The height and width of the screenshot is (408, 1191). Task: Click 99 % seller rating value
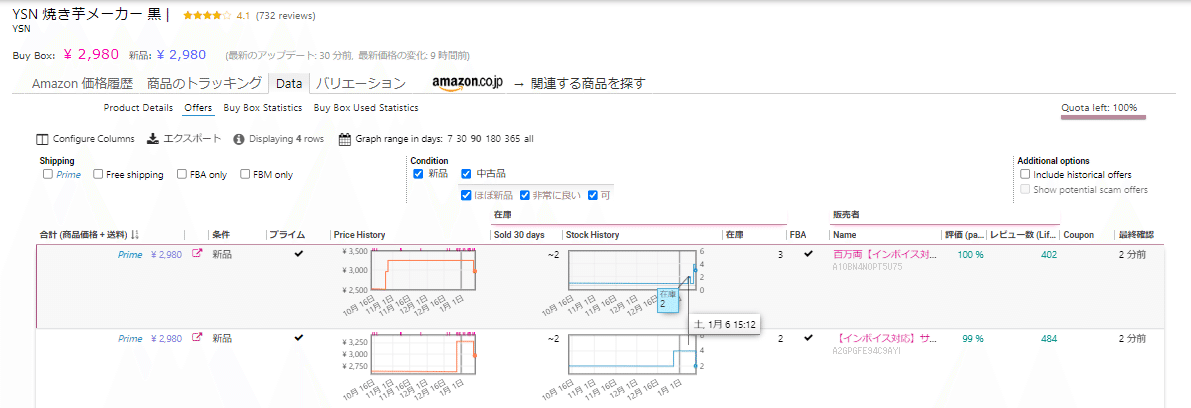[973, 338]
